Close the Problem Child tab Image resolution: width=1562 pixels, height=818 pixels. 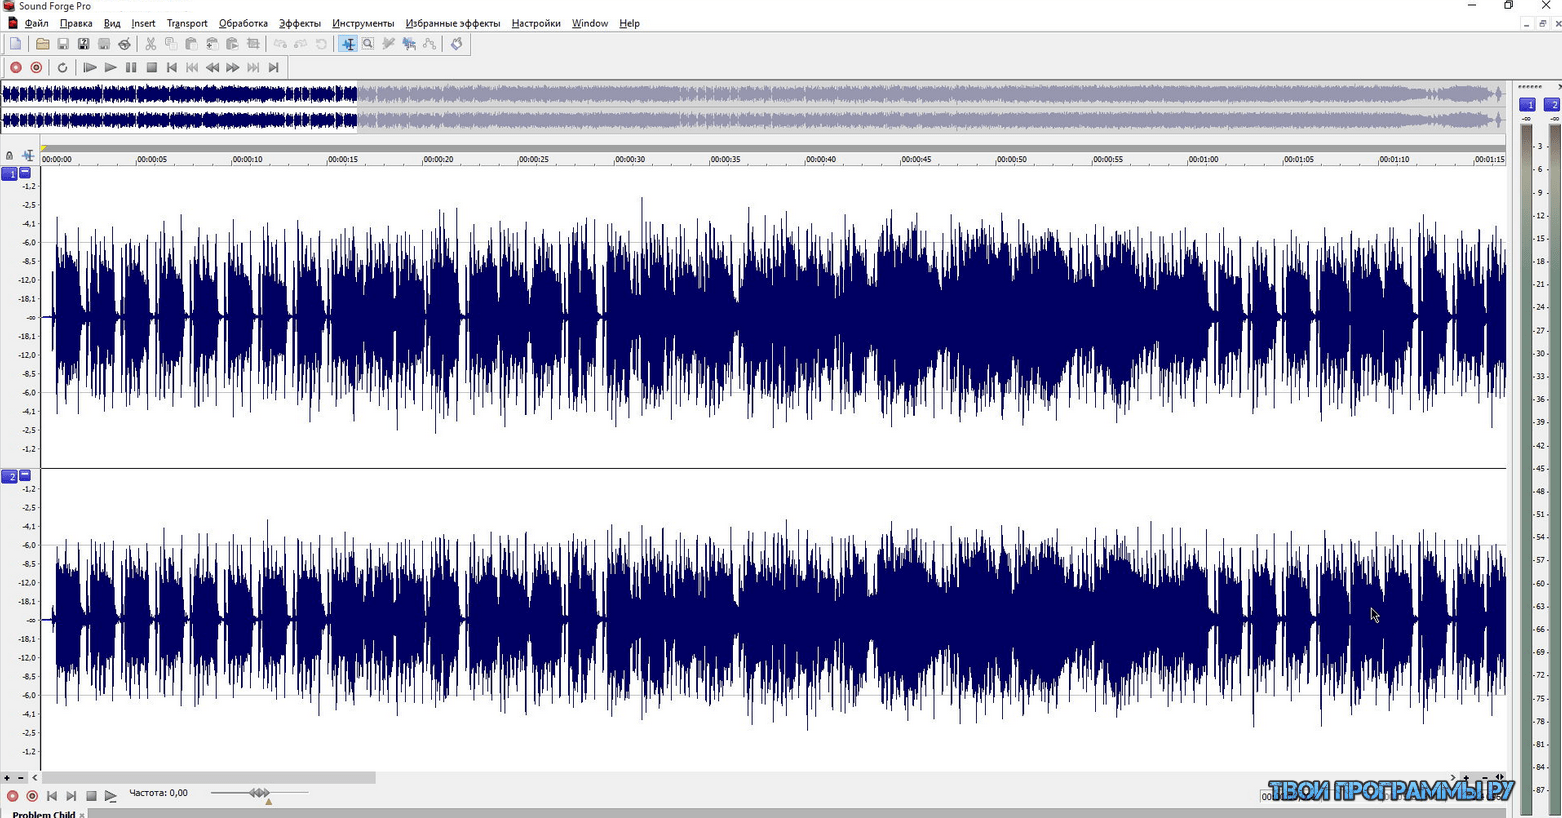tap(82, 815)
